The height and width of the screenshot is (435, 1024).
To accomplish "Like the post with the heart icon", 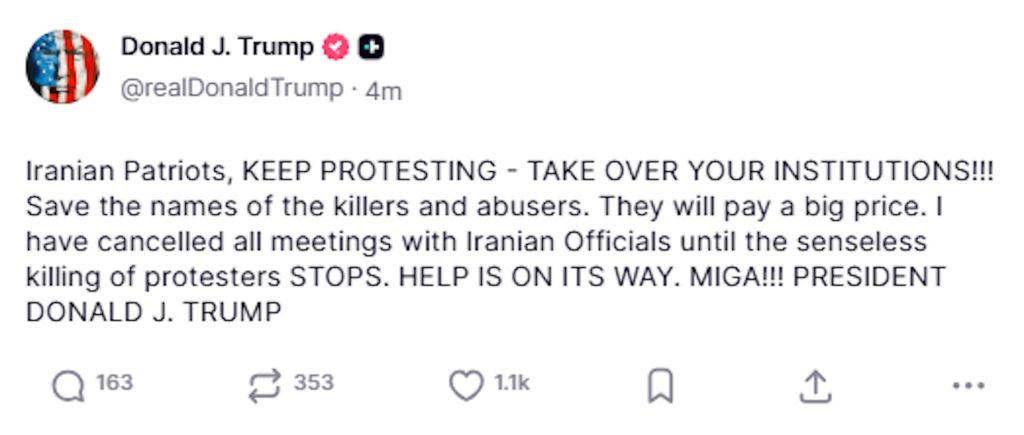I will pyautogui.click(x=466, y=386).
